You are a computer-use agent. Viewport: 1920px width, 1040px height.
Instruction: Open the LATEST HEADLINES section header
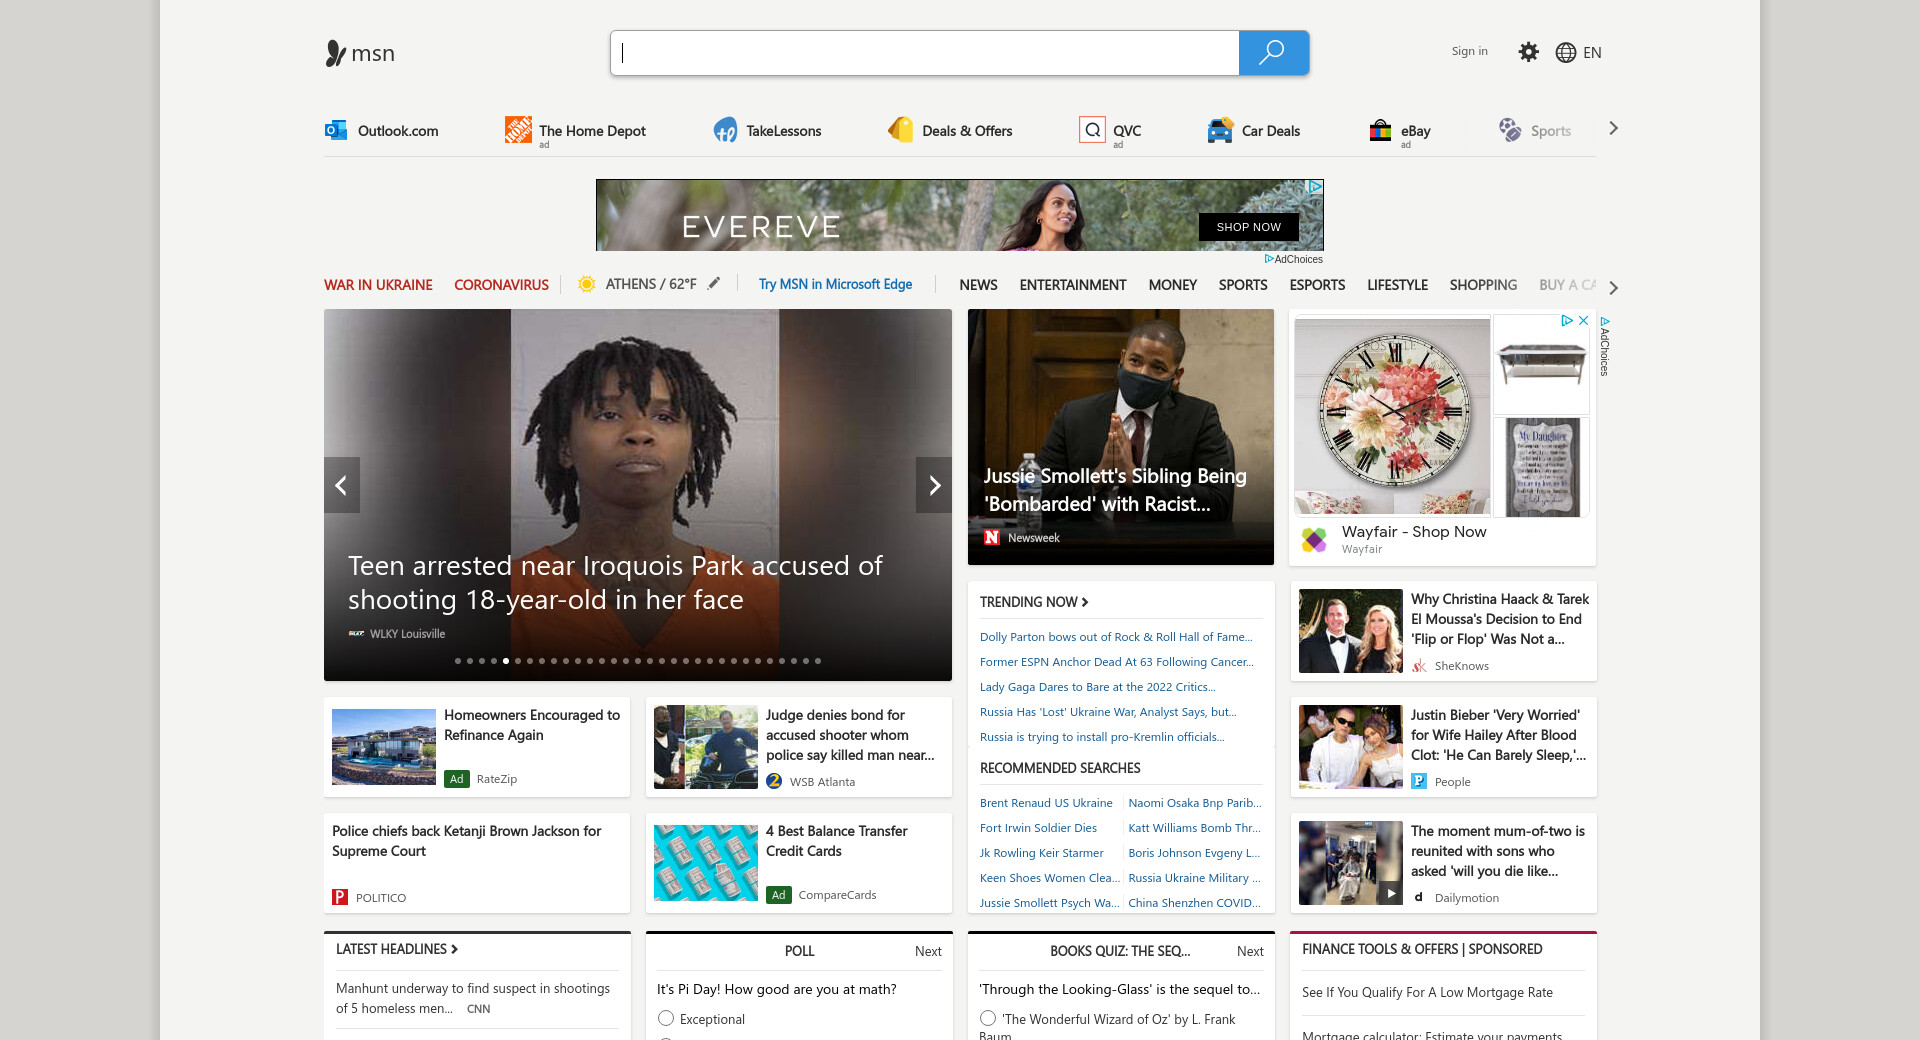click(x=397, y=949)
